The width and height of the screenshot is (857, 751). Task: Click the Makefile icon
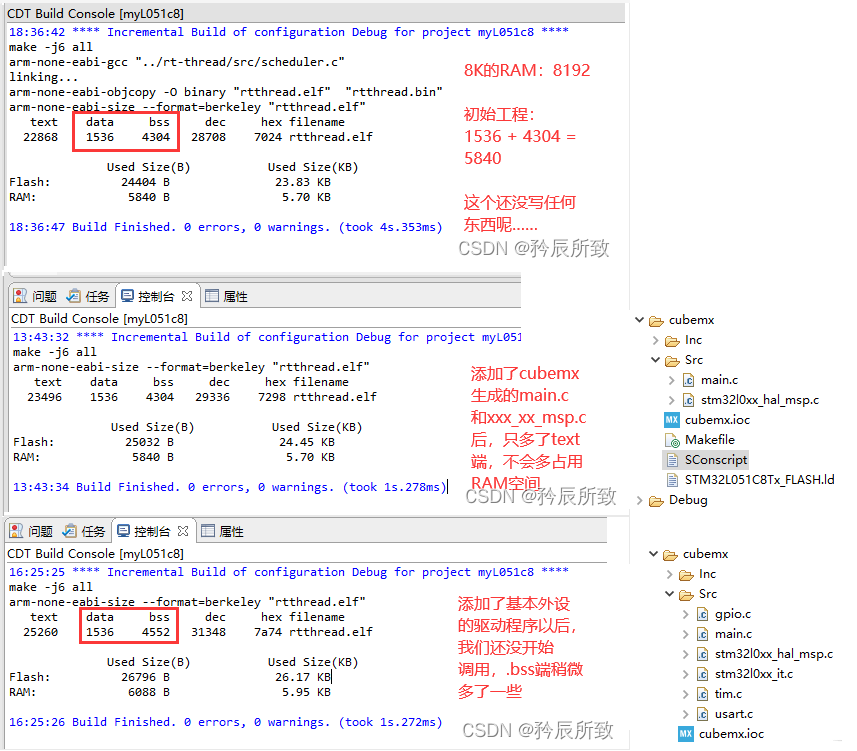click(672, 440)
